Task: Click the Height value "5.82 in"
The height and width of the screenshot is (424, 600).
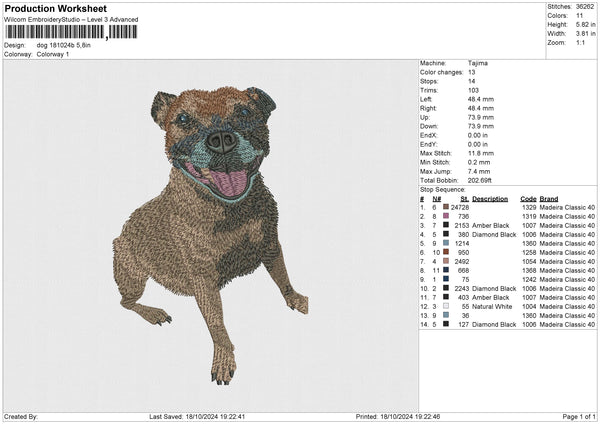Action: 585,24
